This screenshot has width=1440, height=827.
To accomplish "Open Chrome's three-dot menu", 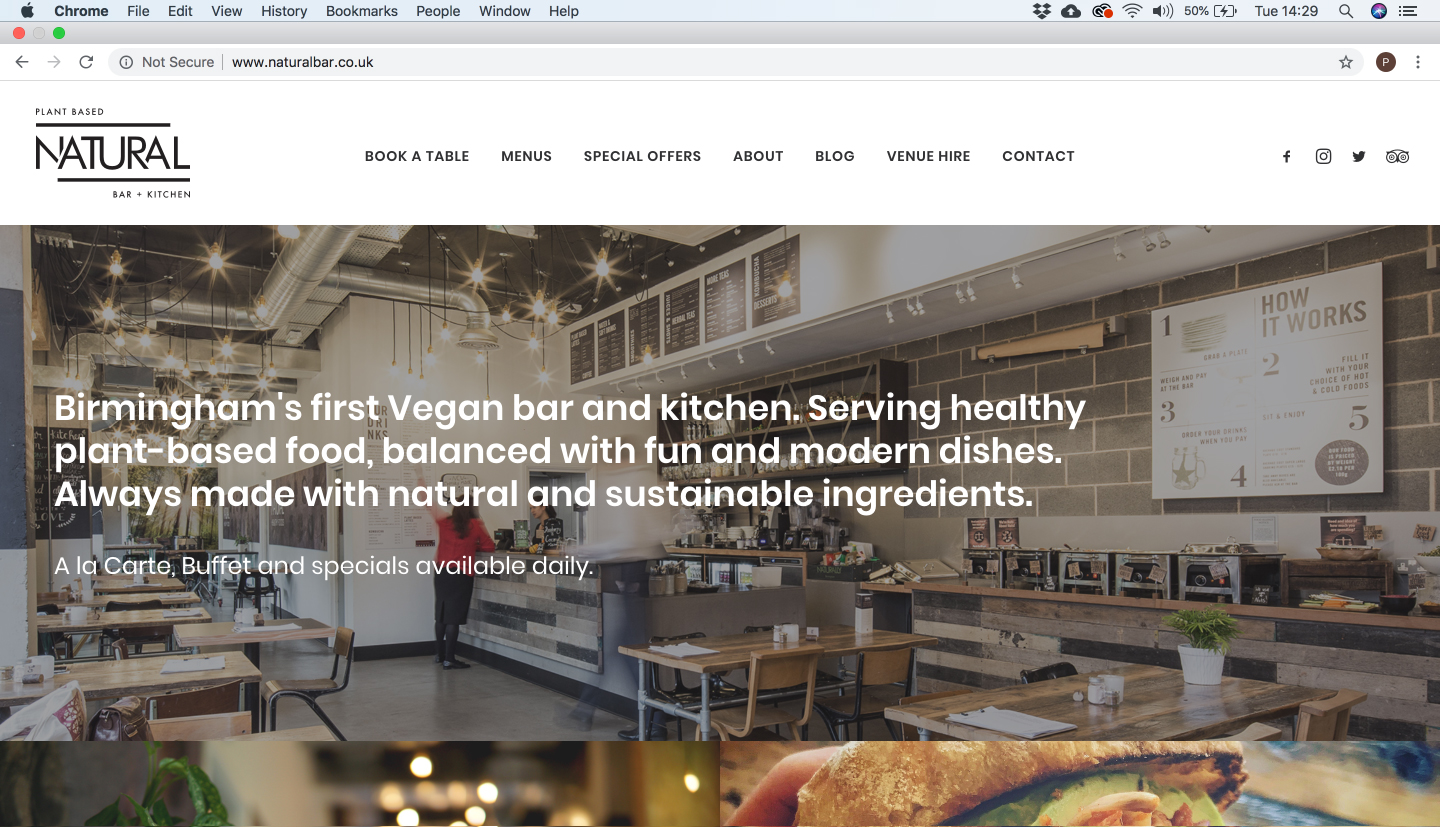I will pos(1418,62).
